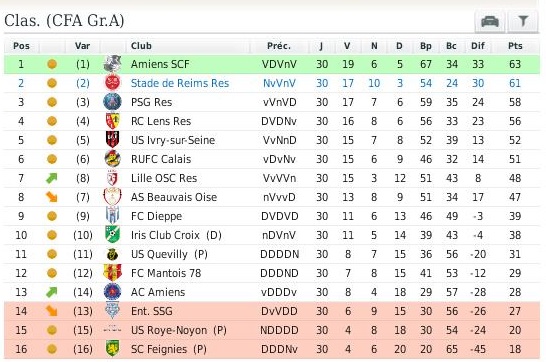This screenshot has width=546, height=362.
Task: Open the US Quevilly (P) club entry
Action: (169, 254)
